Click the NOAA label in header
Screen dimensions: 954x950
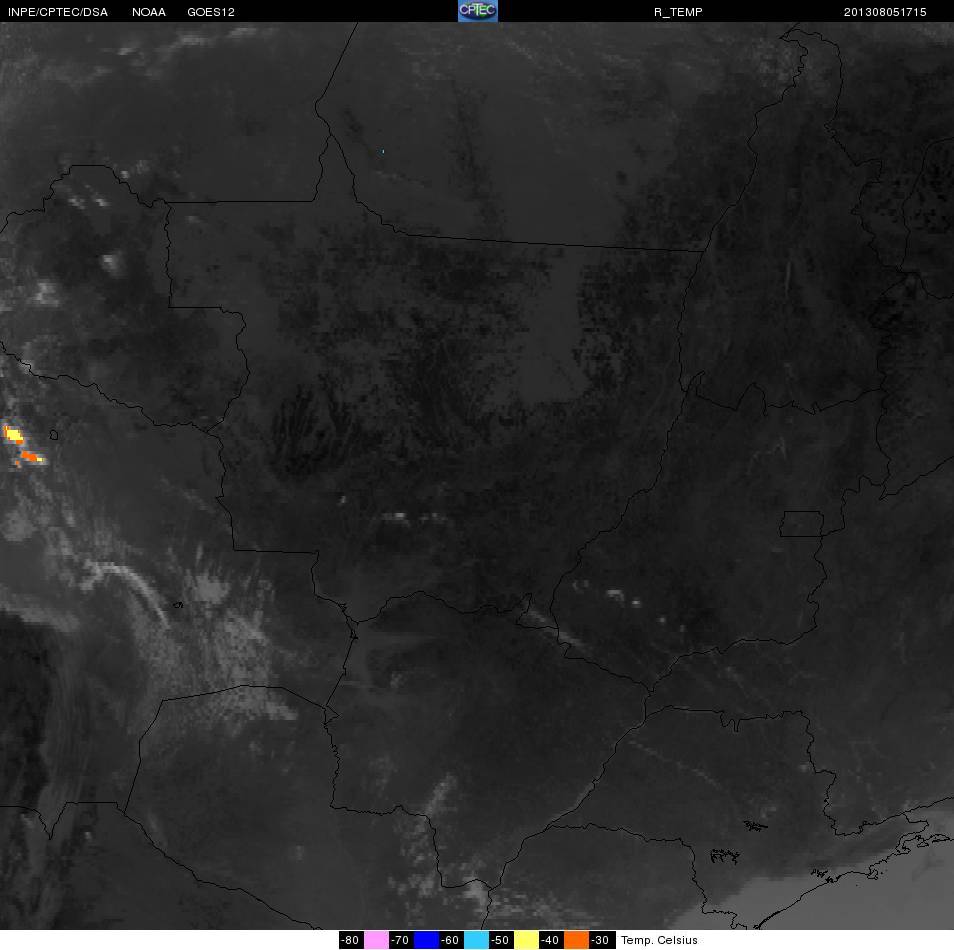149,12
